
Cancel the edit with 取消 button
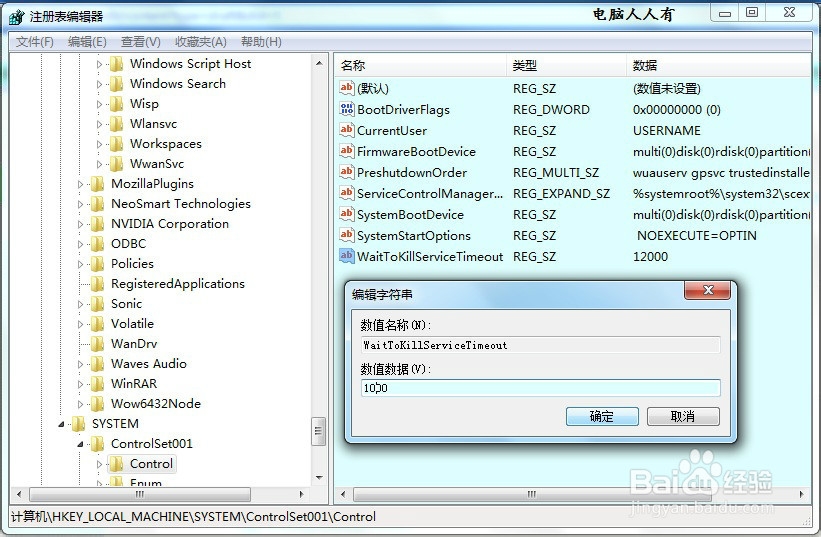tap(683, 416)
